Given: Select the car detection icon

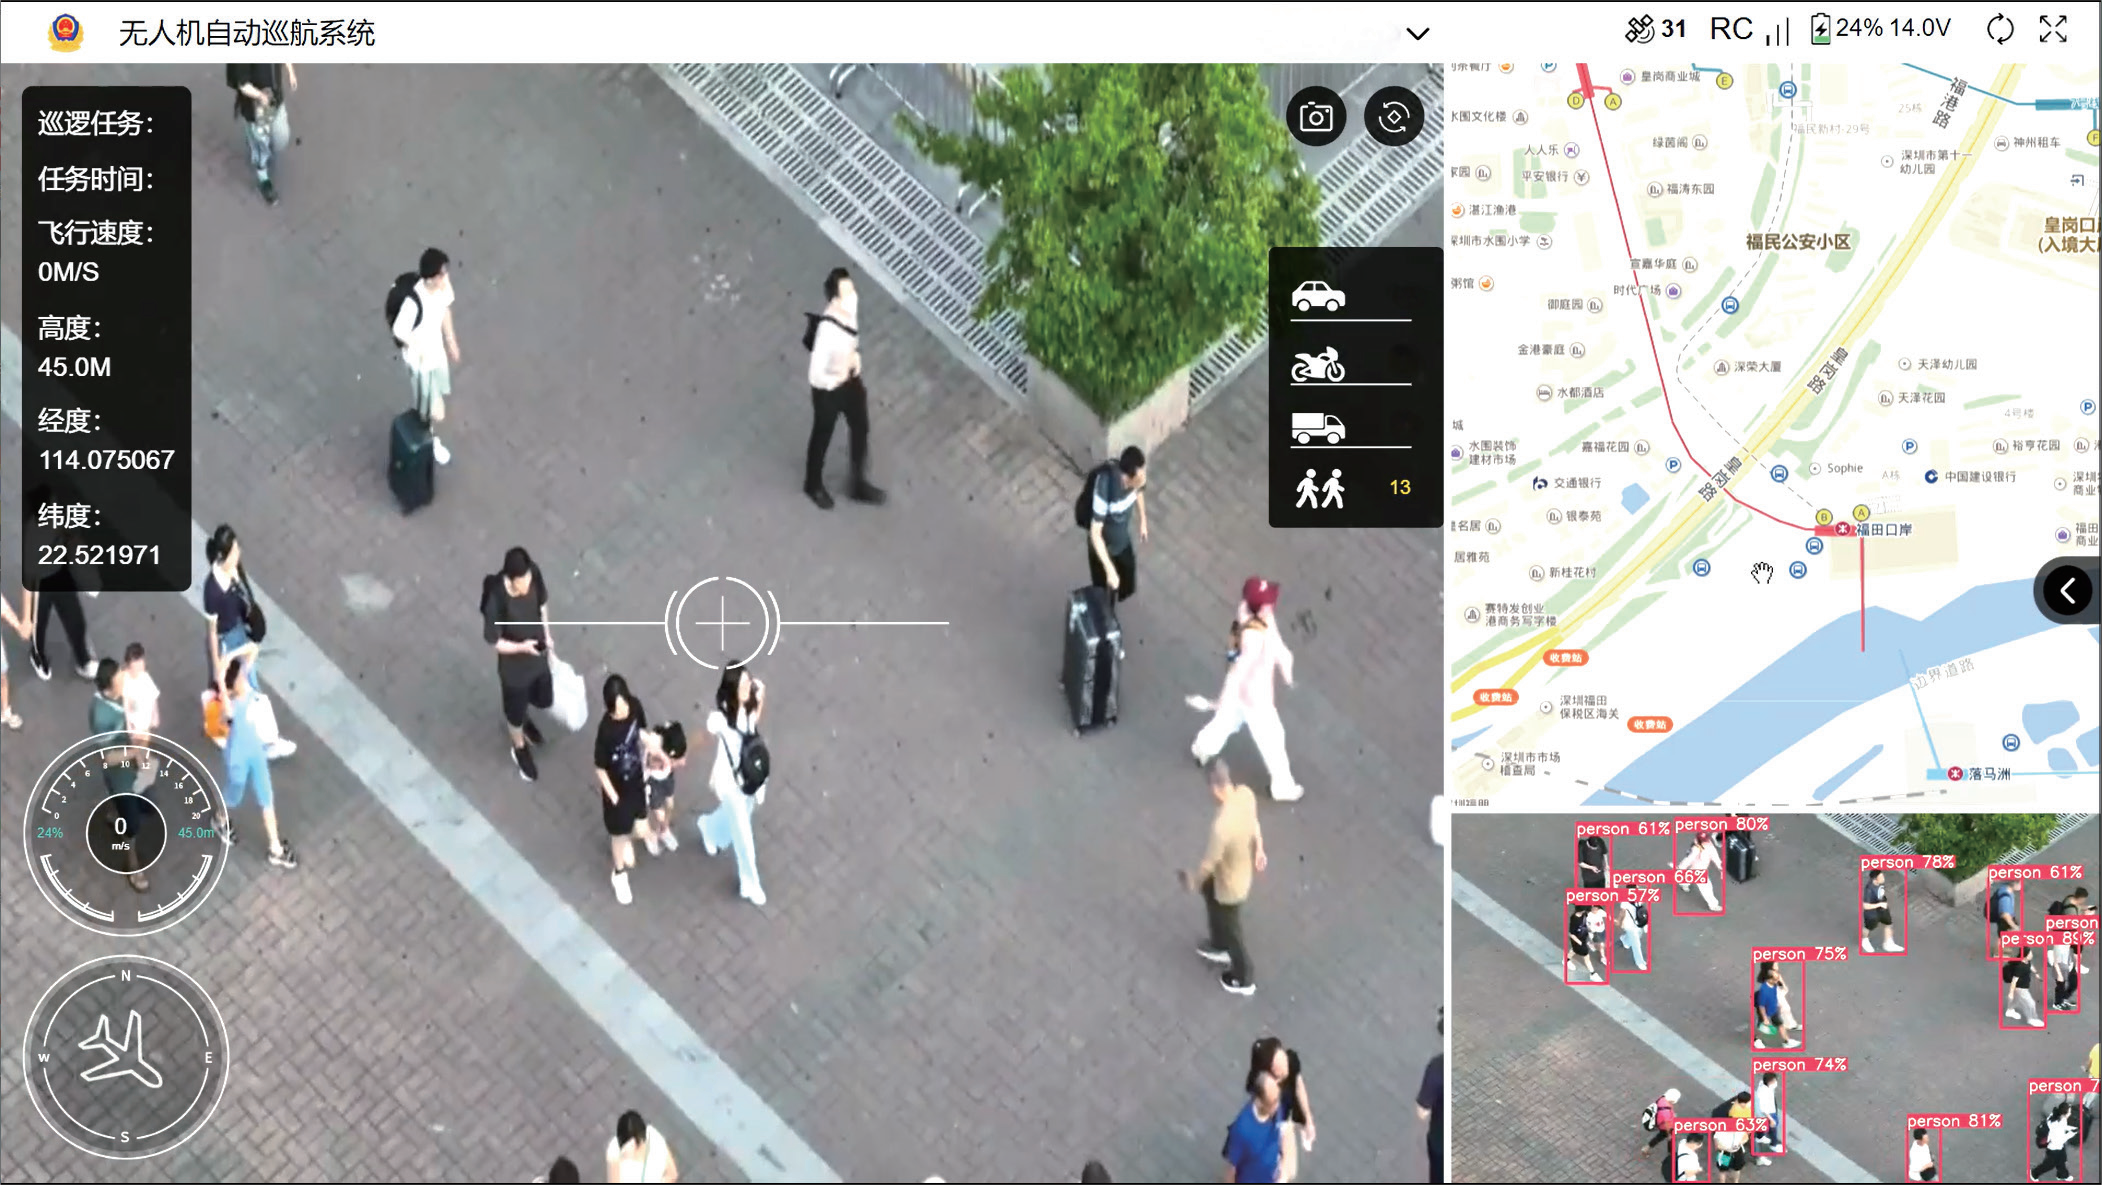Looking at the screenshot, I should [1318, 296].
